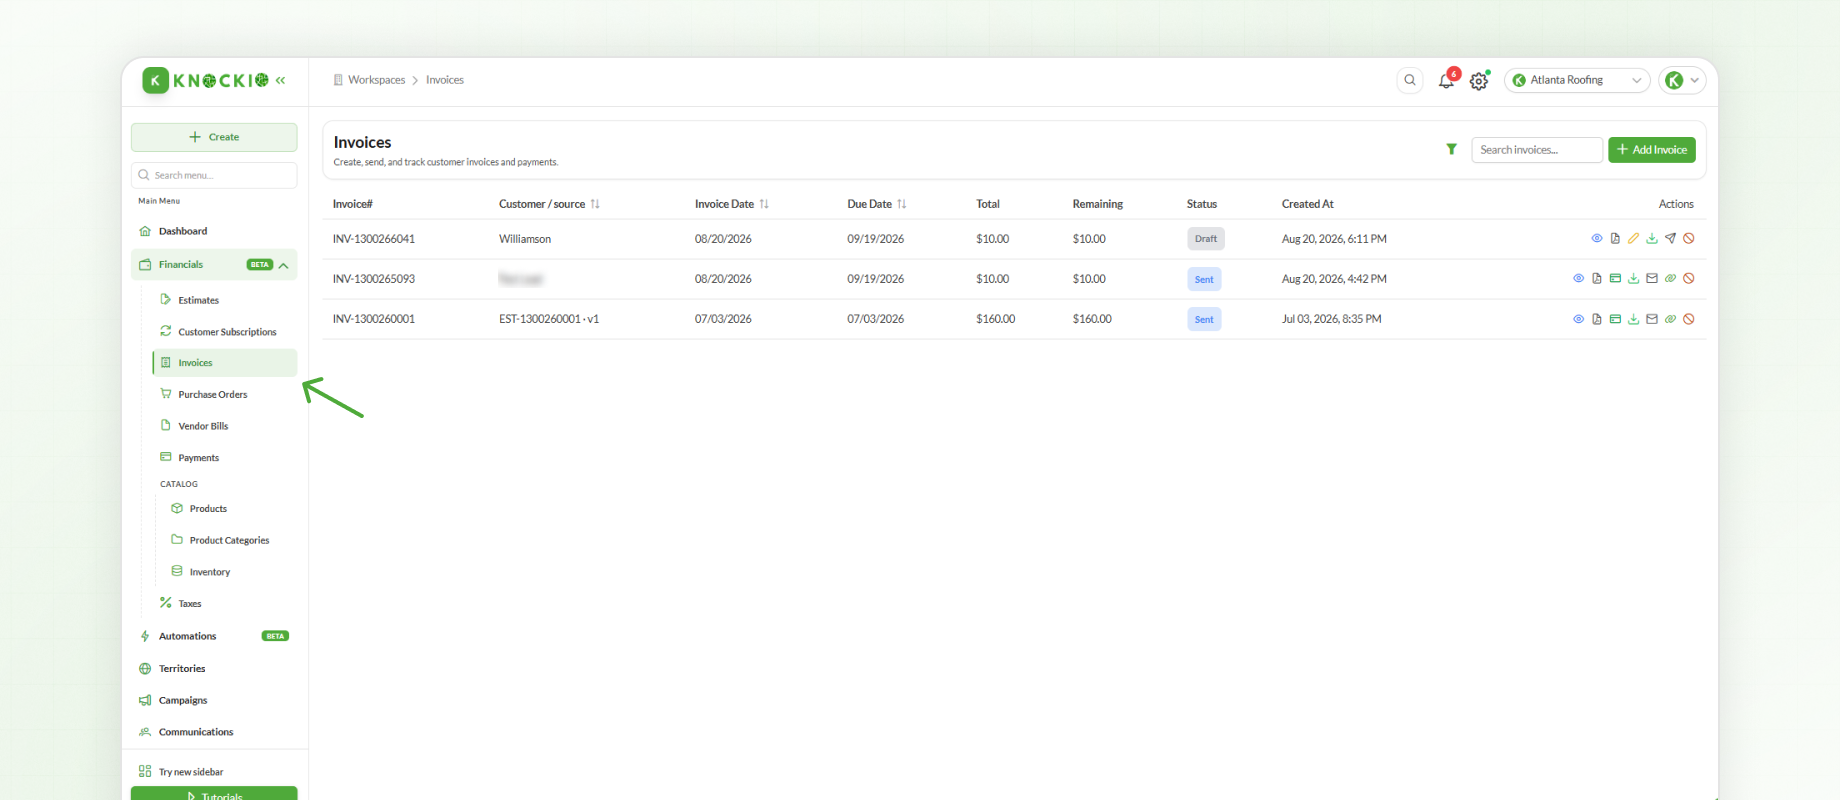Viewport: 1840px width, 800px height.
Task: Edit draft invoice INV-1300266041 with pencil
Action: click(1633, 238)
